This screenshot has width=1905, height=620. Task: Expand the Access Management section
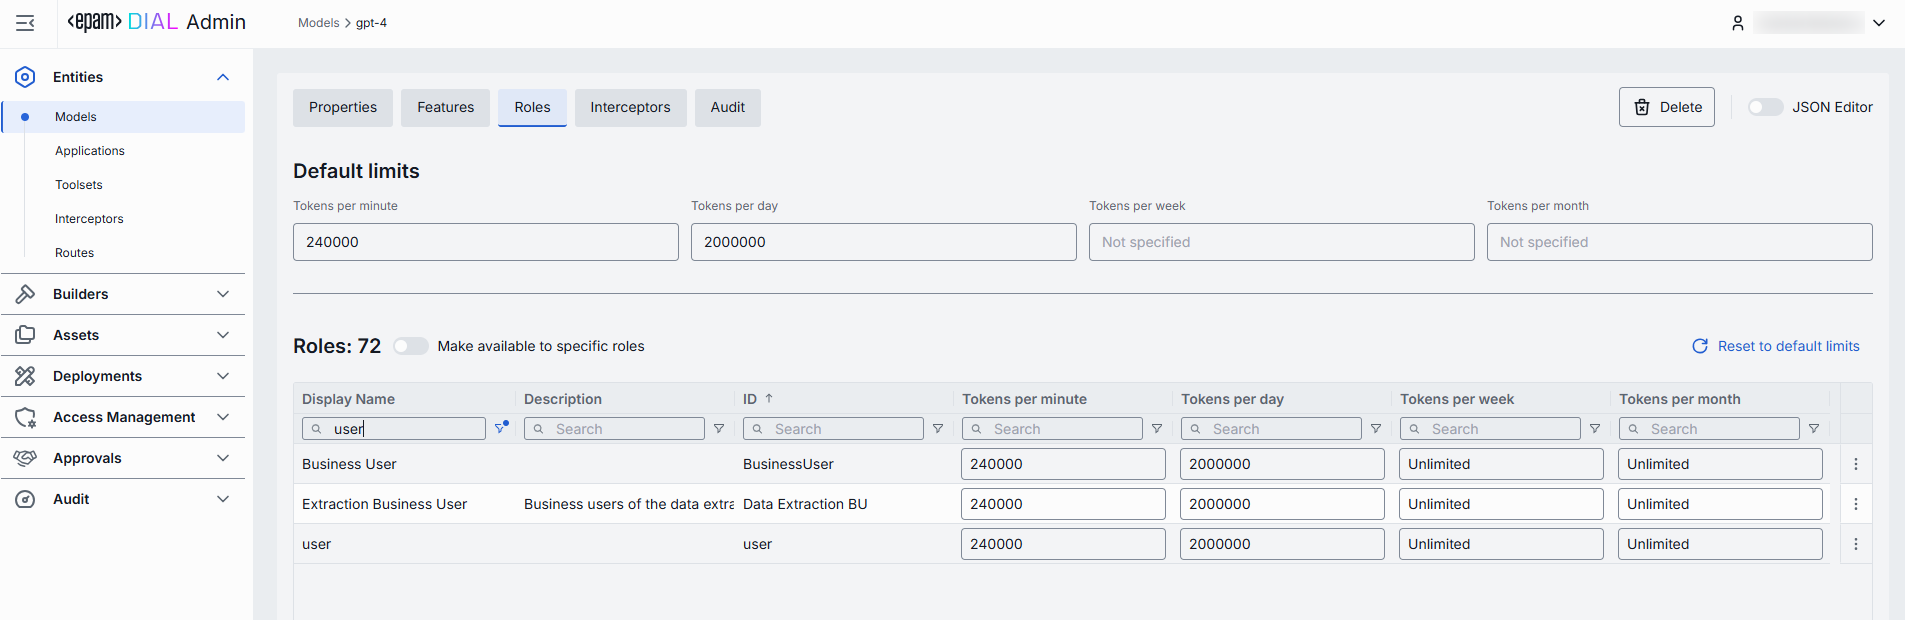[223, 417]
